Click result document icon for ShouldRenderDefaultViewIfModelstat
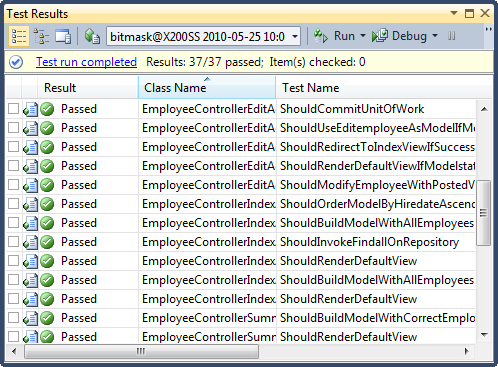 (x=30, y=166)
